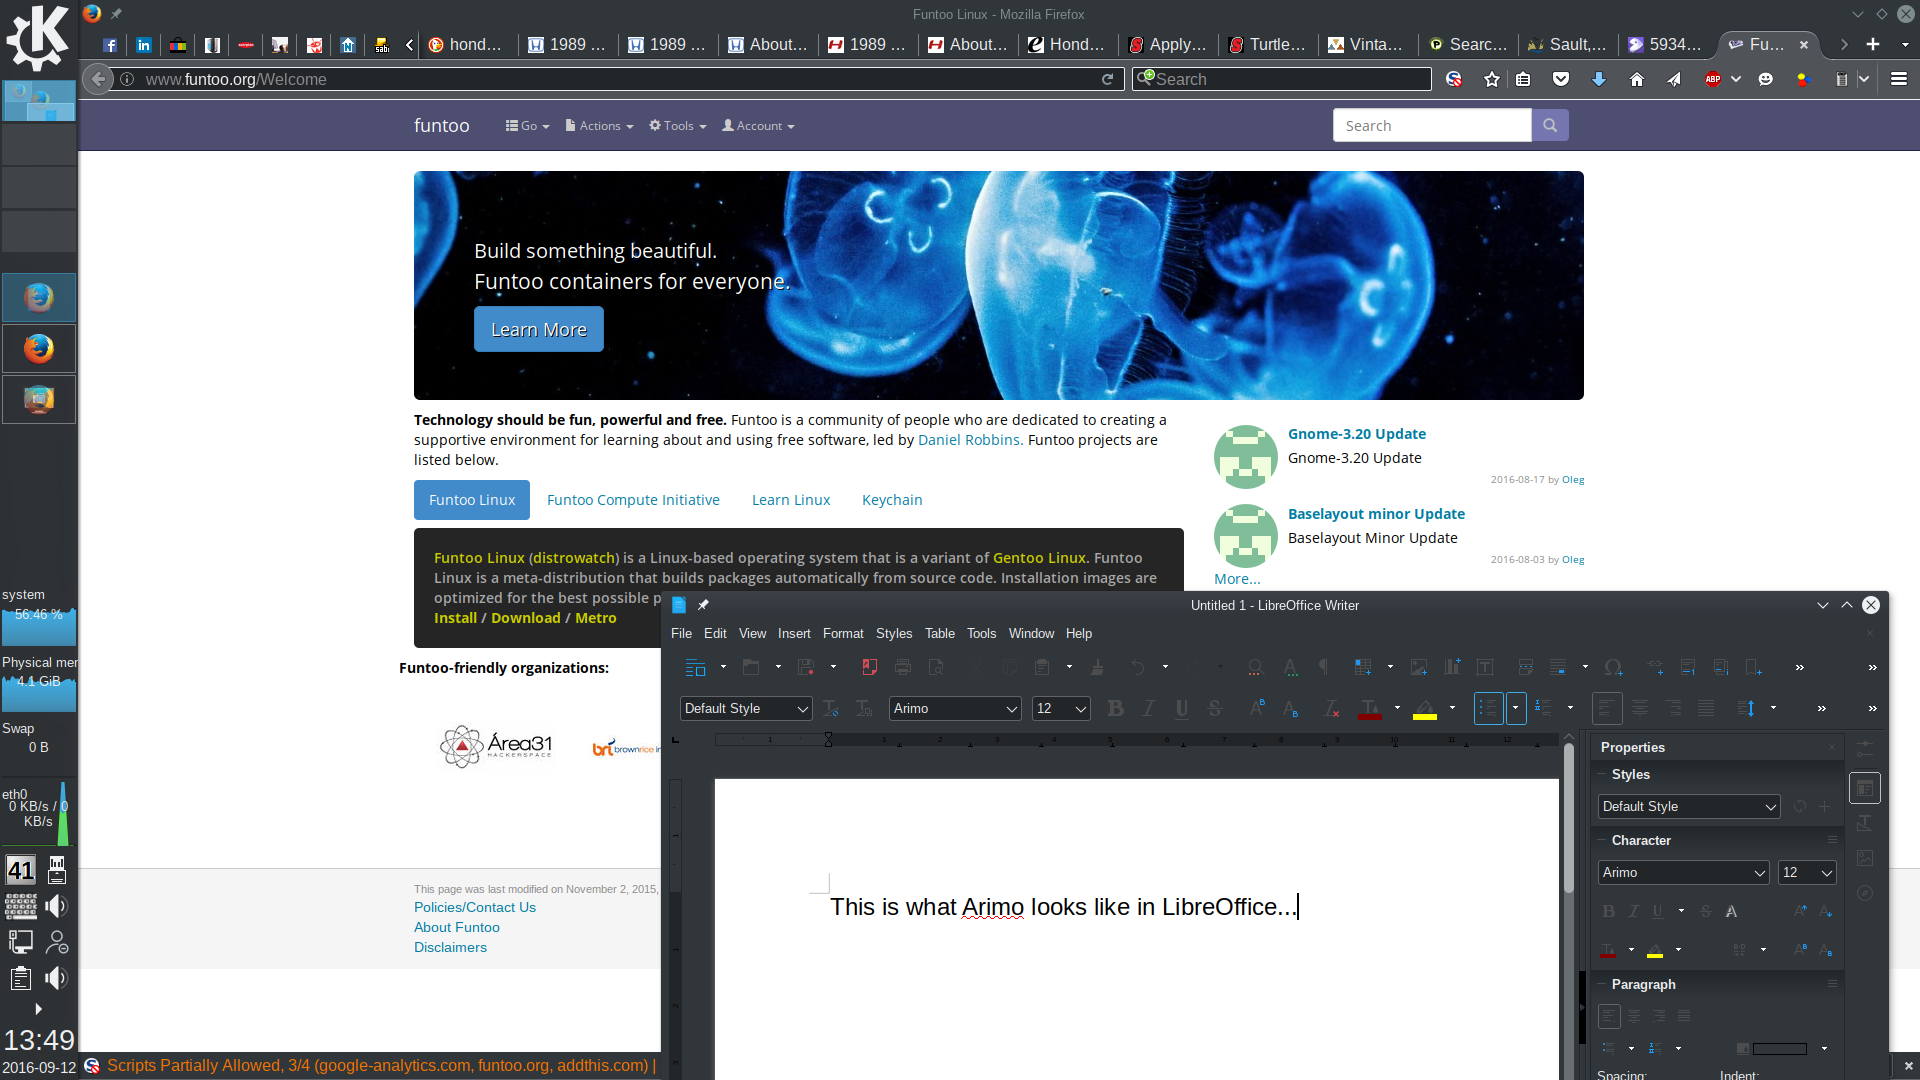Click Justified alignment in Writer toolbar
Viewport: 1920px width, 1080px height.
[1706, 708]
